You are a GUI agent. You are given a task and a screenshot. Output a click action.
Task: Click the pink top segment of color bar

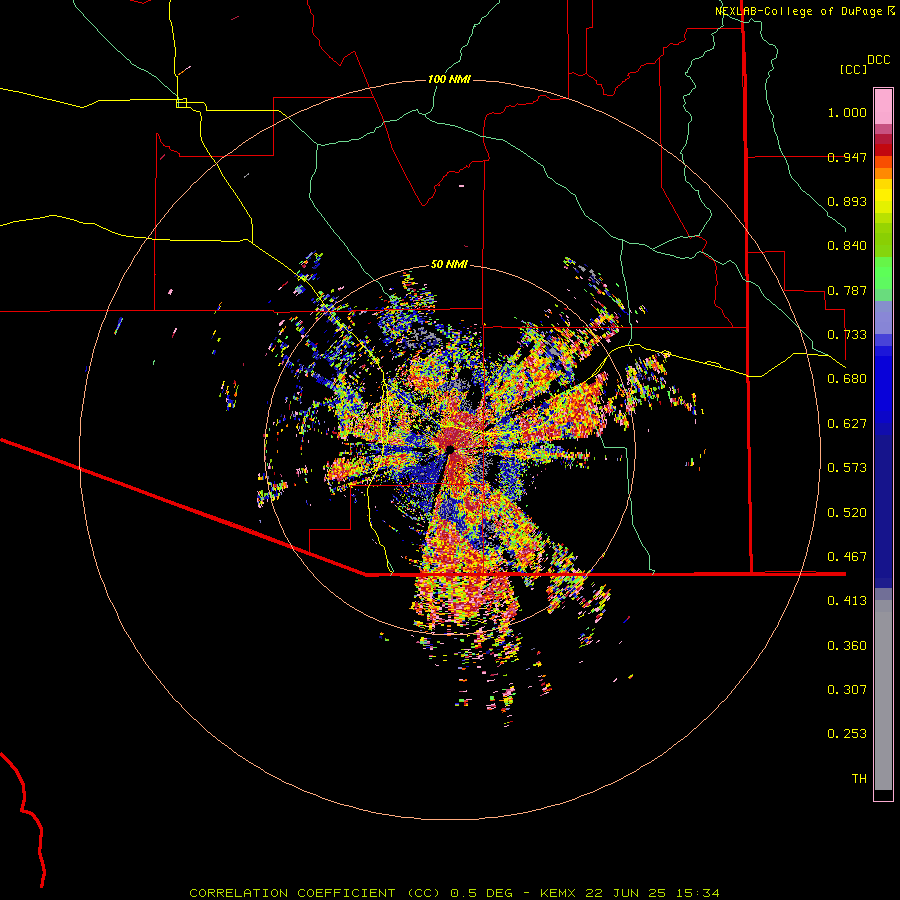(883, 106)
